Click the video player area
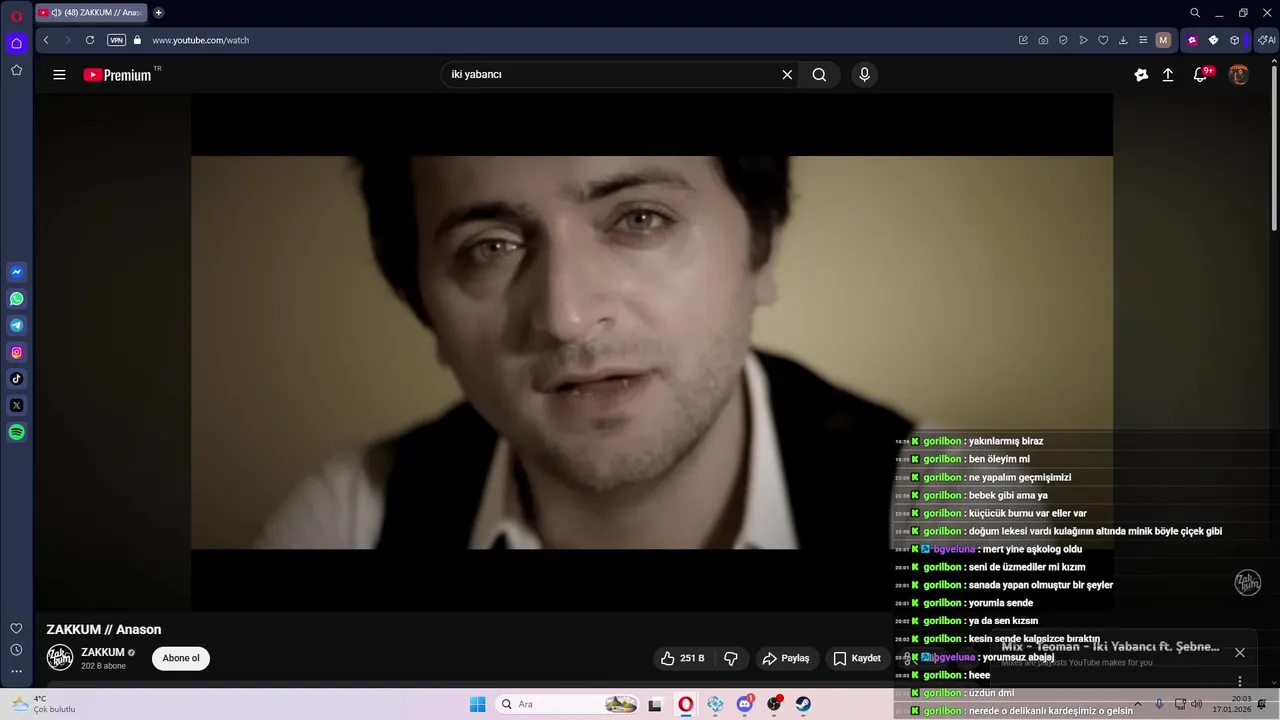1280x720 pixels. point(652,352)
